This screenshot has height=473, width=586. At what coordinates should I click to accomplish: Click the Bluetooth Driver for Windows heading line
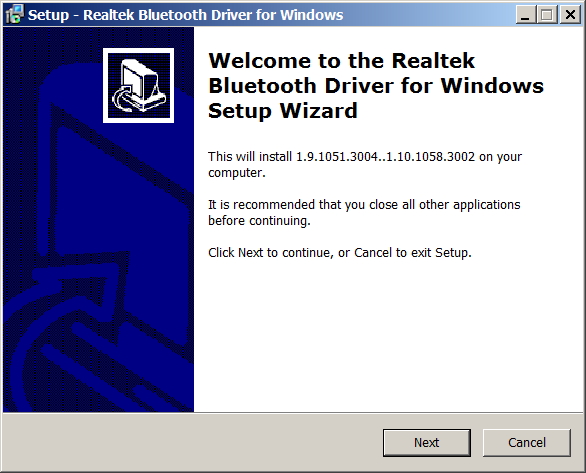pos(376,86)
